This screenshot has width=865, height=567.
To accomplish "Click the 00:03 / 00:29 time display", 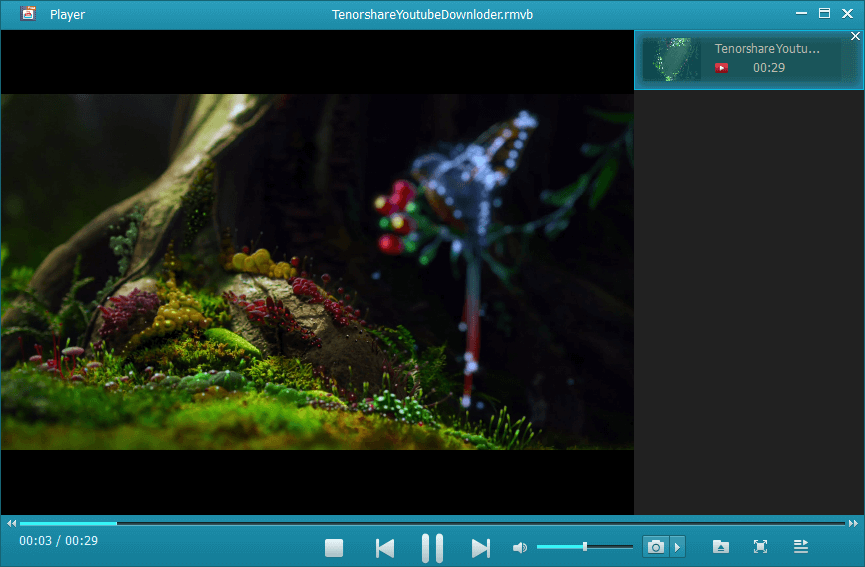I will pyautogui.click(x=58, y=541).
